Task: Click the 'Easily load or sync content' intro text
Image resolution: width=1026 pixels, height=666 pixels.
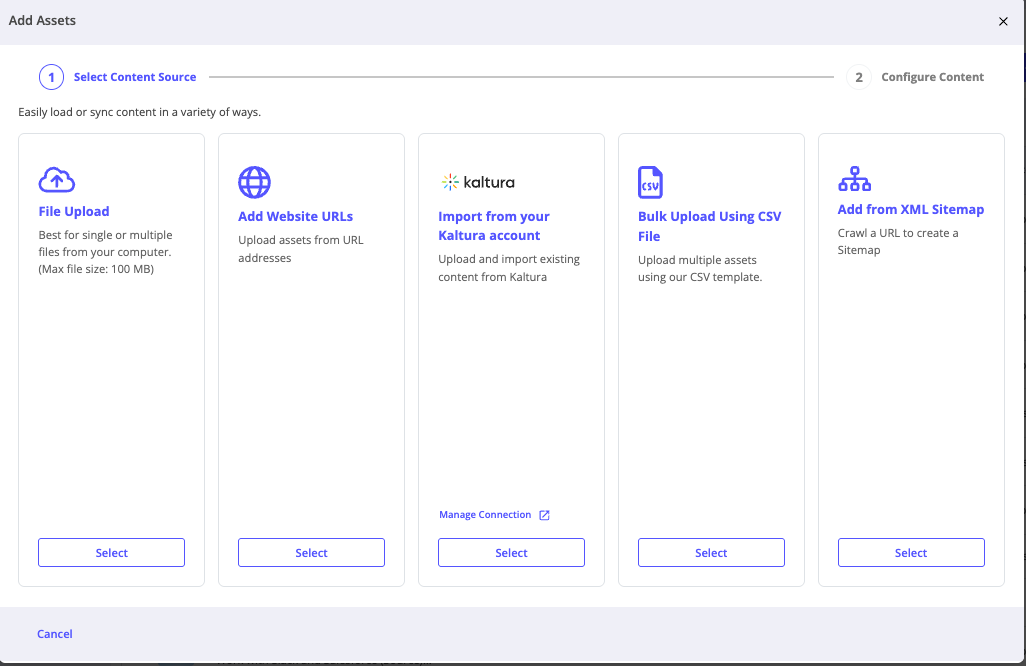Action: [139, 112]
